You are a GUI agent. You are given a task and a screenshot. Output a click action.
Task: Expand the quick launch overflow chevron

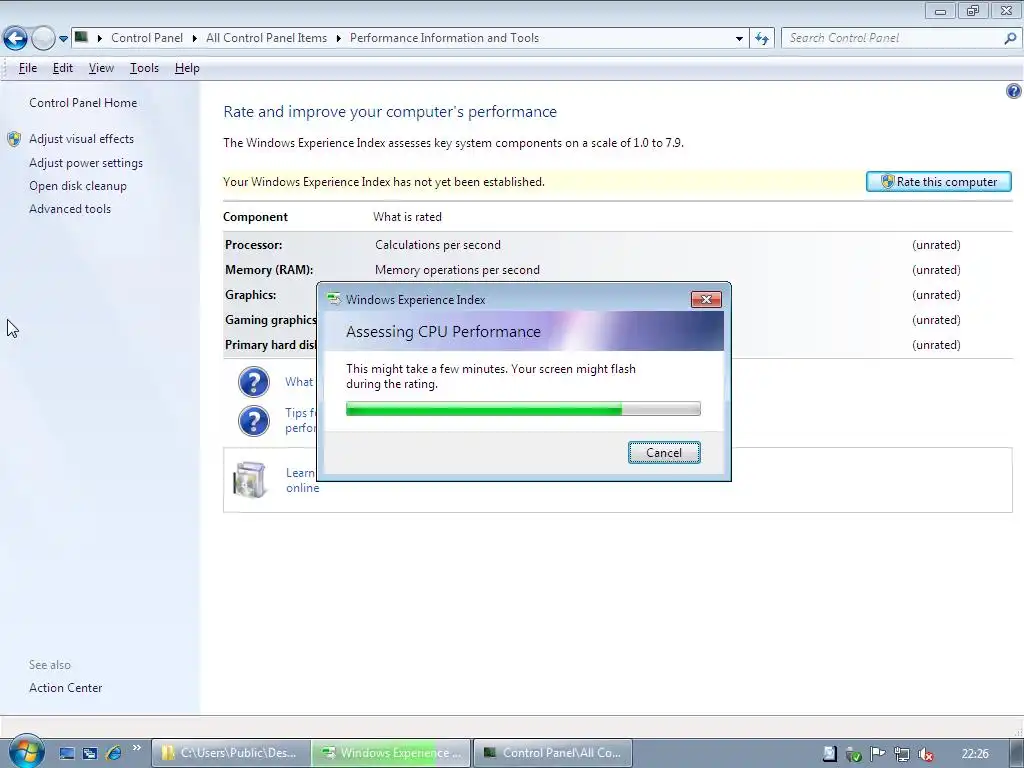136,748
